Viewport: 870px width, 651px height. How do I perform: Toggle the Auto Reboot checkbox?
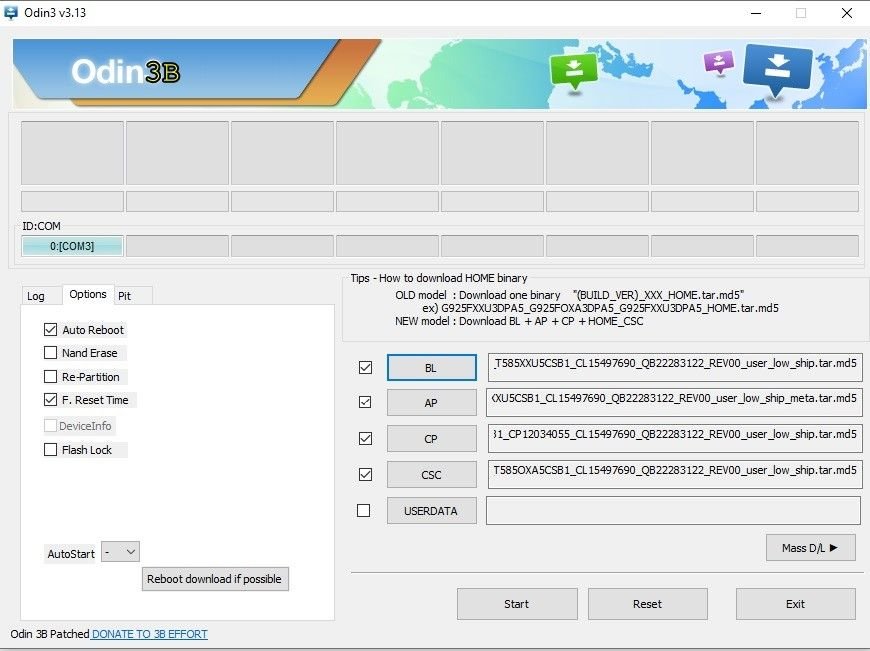[x=50, y=330]
